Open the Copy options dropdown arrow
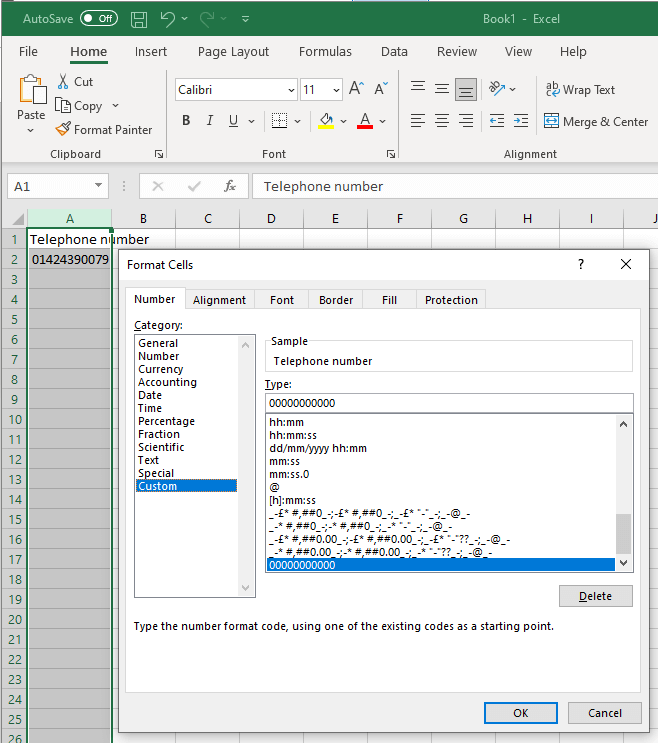The image size is (658, 743). coord(116,106)
